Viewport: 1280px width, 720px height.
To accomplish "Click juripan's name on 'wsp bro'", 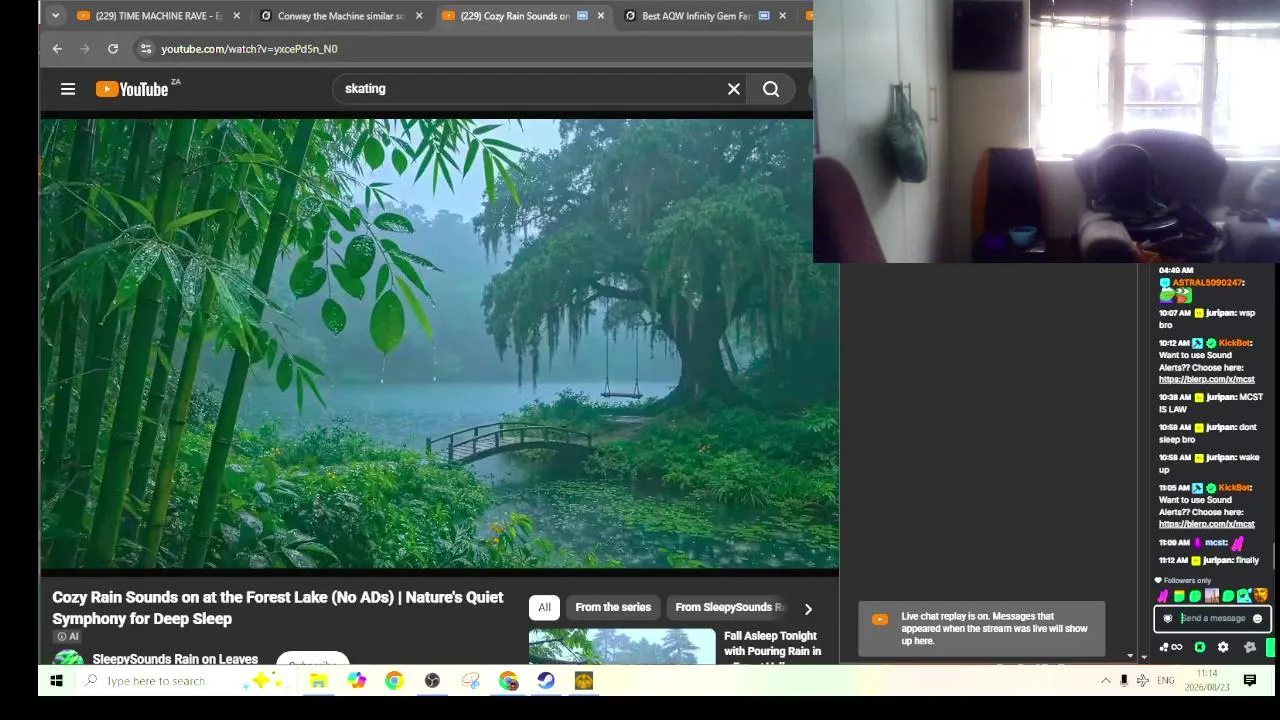I will (x=1221, y=313).
